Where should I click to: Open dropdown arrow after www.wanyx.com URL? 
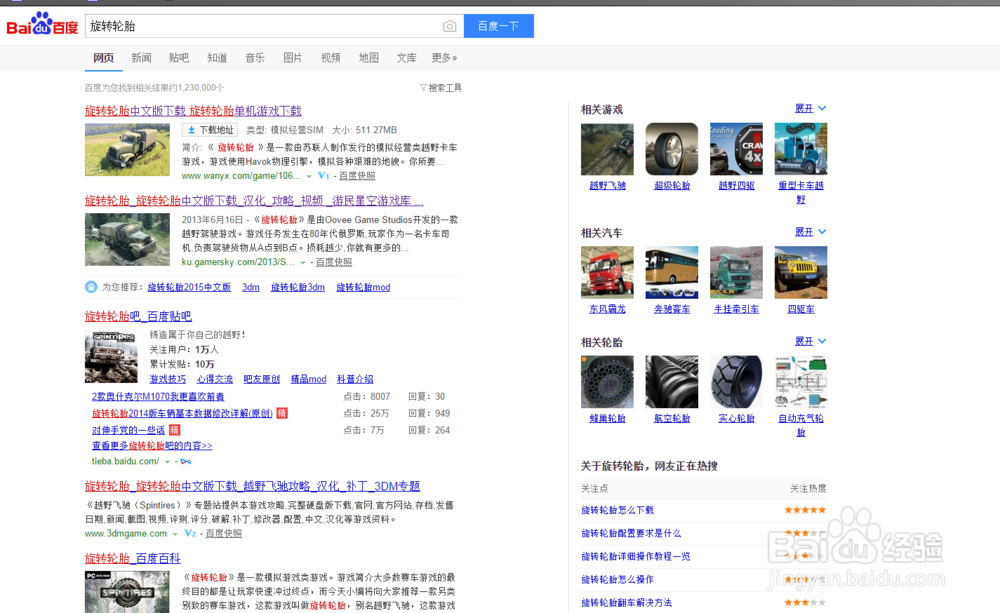click(x=309, y=176)
